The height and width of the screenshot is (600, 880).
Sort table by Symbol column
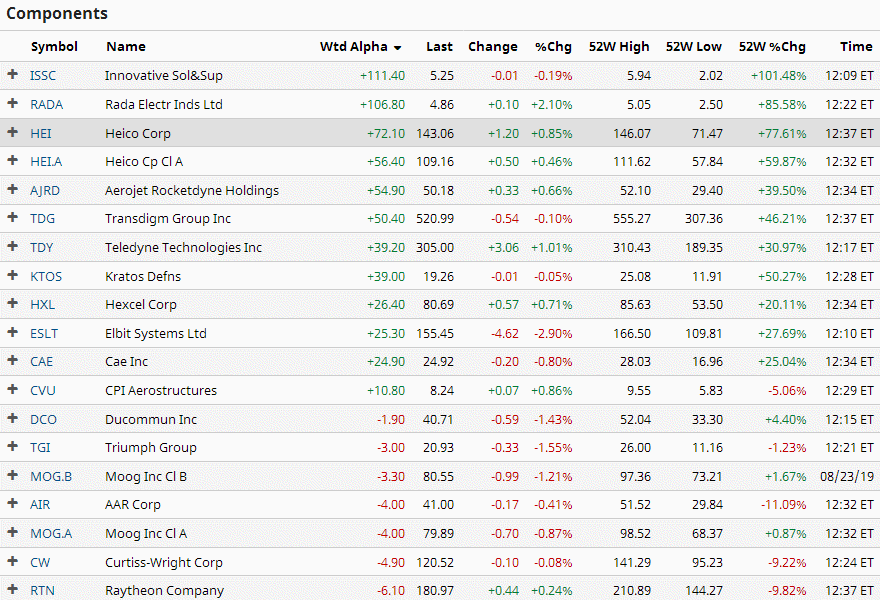coord(54,47)
